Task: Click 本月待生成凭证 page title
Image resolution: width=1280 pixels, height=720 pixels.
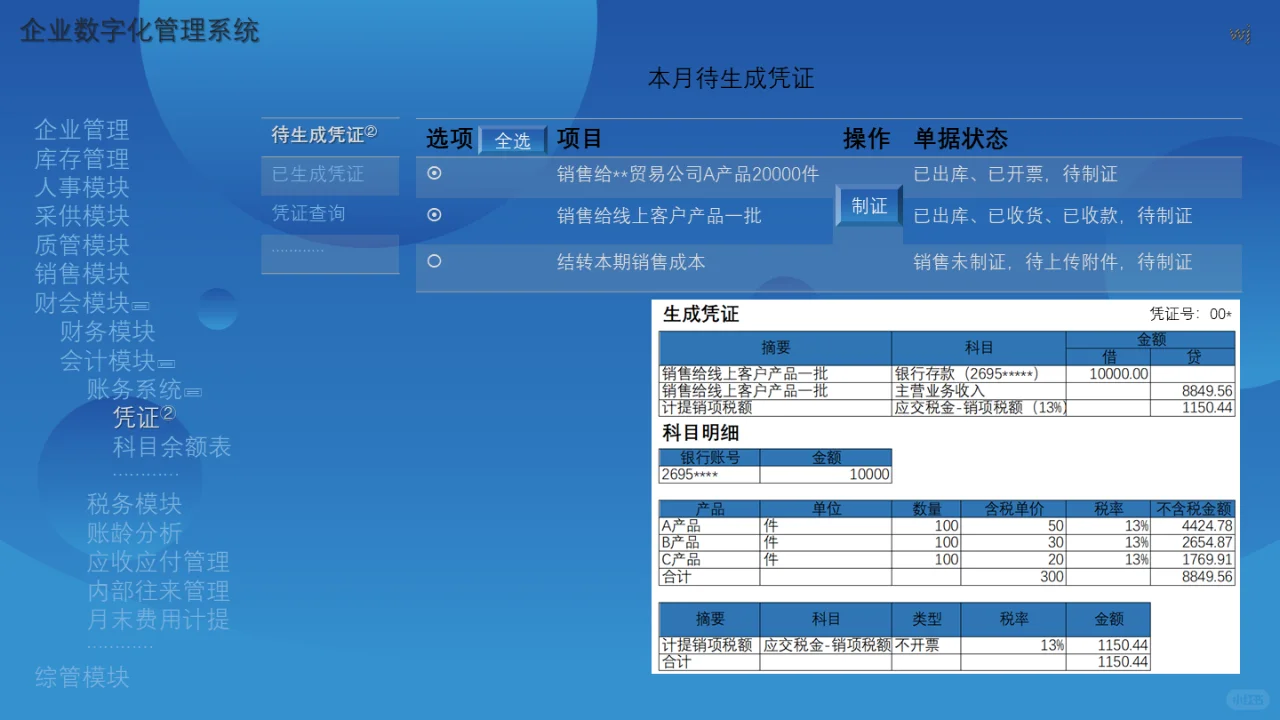Action: click(x=731, y=78)
